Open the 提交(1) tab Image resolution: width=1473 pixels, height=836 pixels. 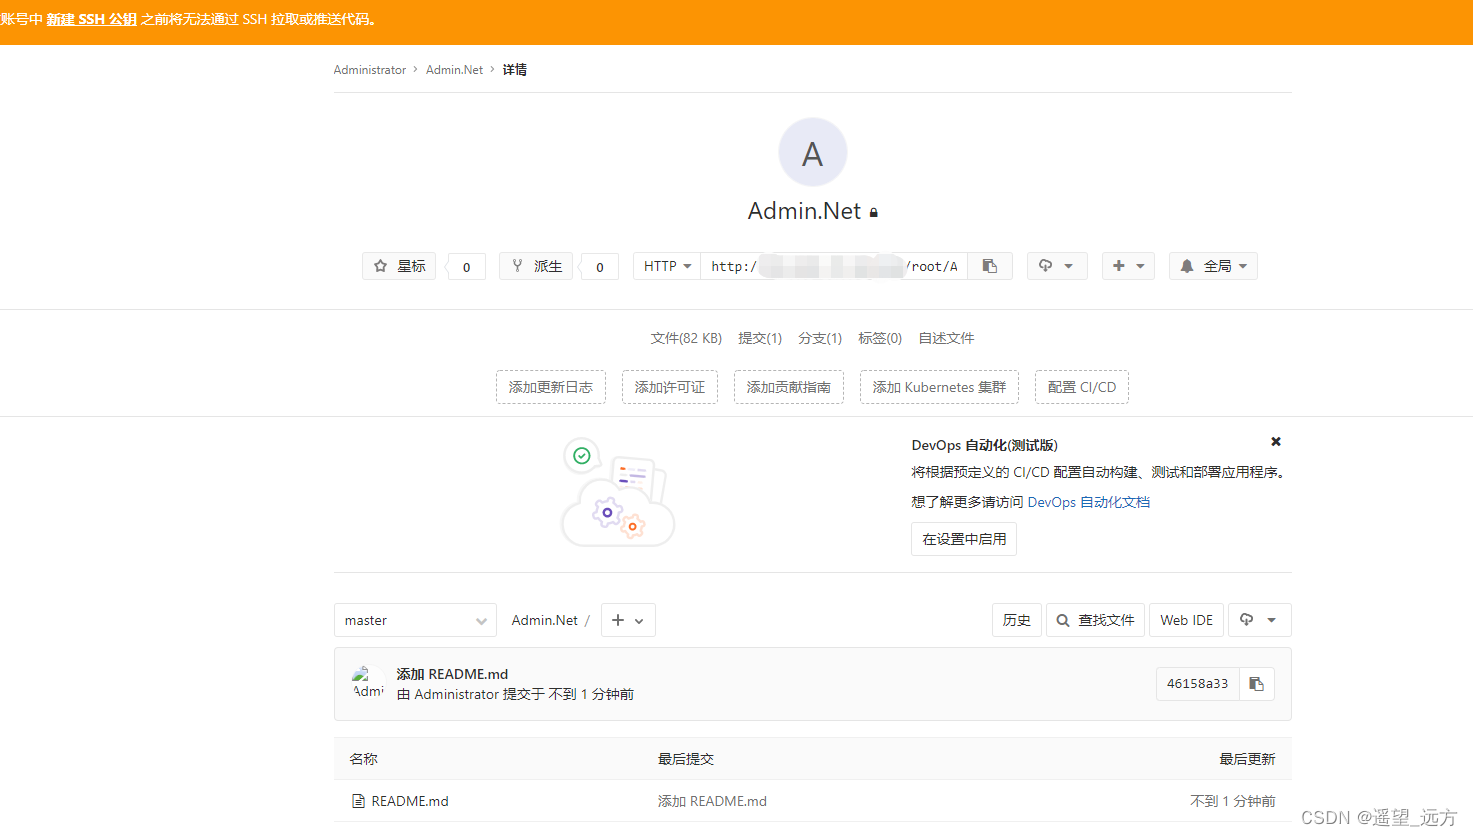pyautogui.click(x=760, y=338)
